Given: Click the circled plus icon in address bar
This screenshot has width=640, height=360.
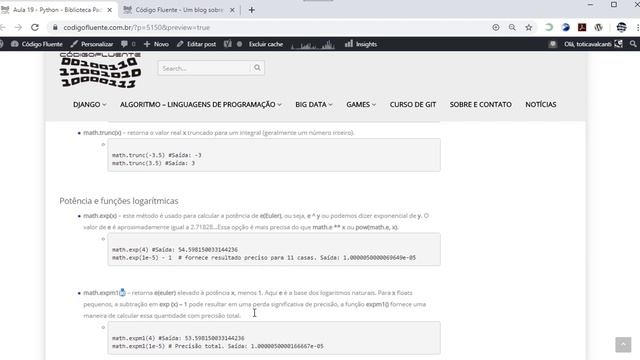Looking at the screenshot, I should click(x=496, y=27).
